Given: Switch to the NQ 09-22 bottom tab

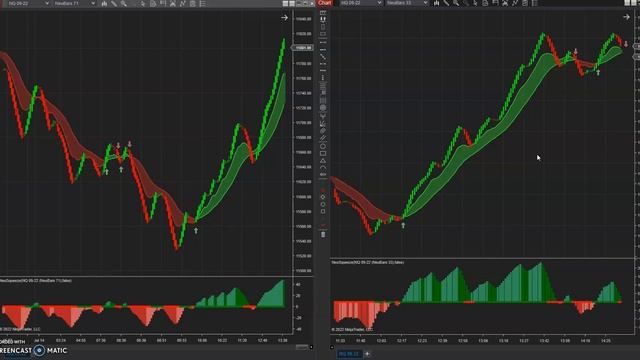Looking at the screenshot, I should 349,354.
